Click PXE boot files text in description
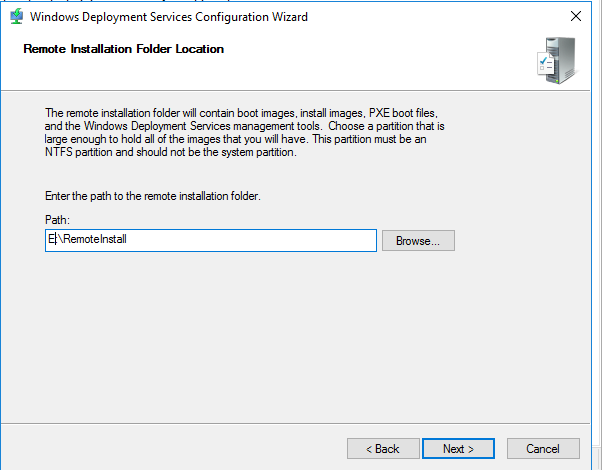Viewport: 602px width, 470px height. (x=403, y=113)
